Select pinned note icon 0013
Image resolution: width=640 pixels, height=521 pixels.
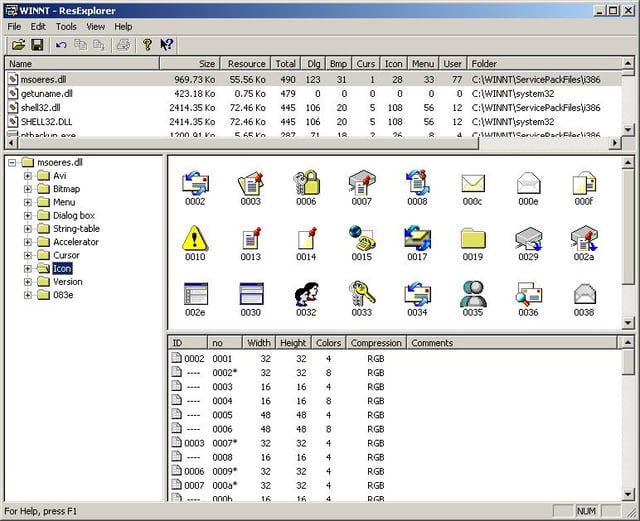tap(251, 243)
